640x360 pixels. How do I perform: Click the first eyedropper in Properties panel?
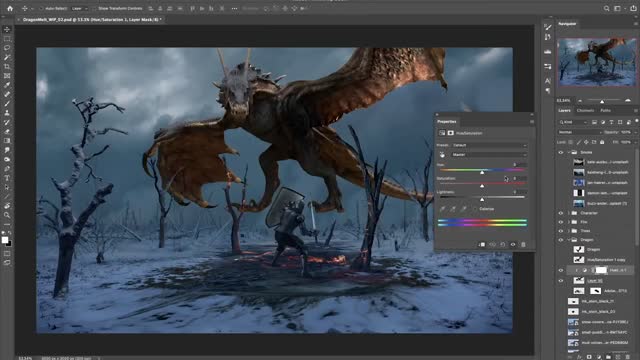point(442,209)
